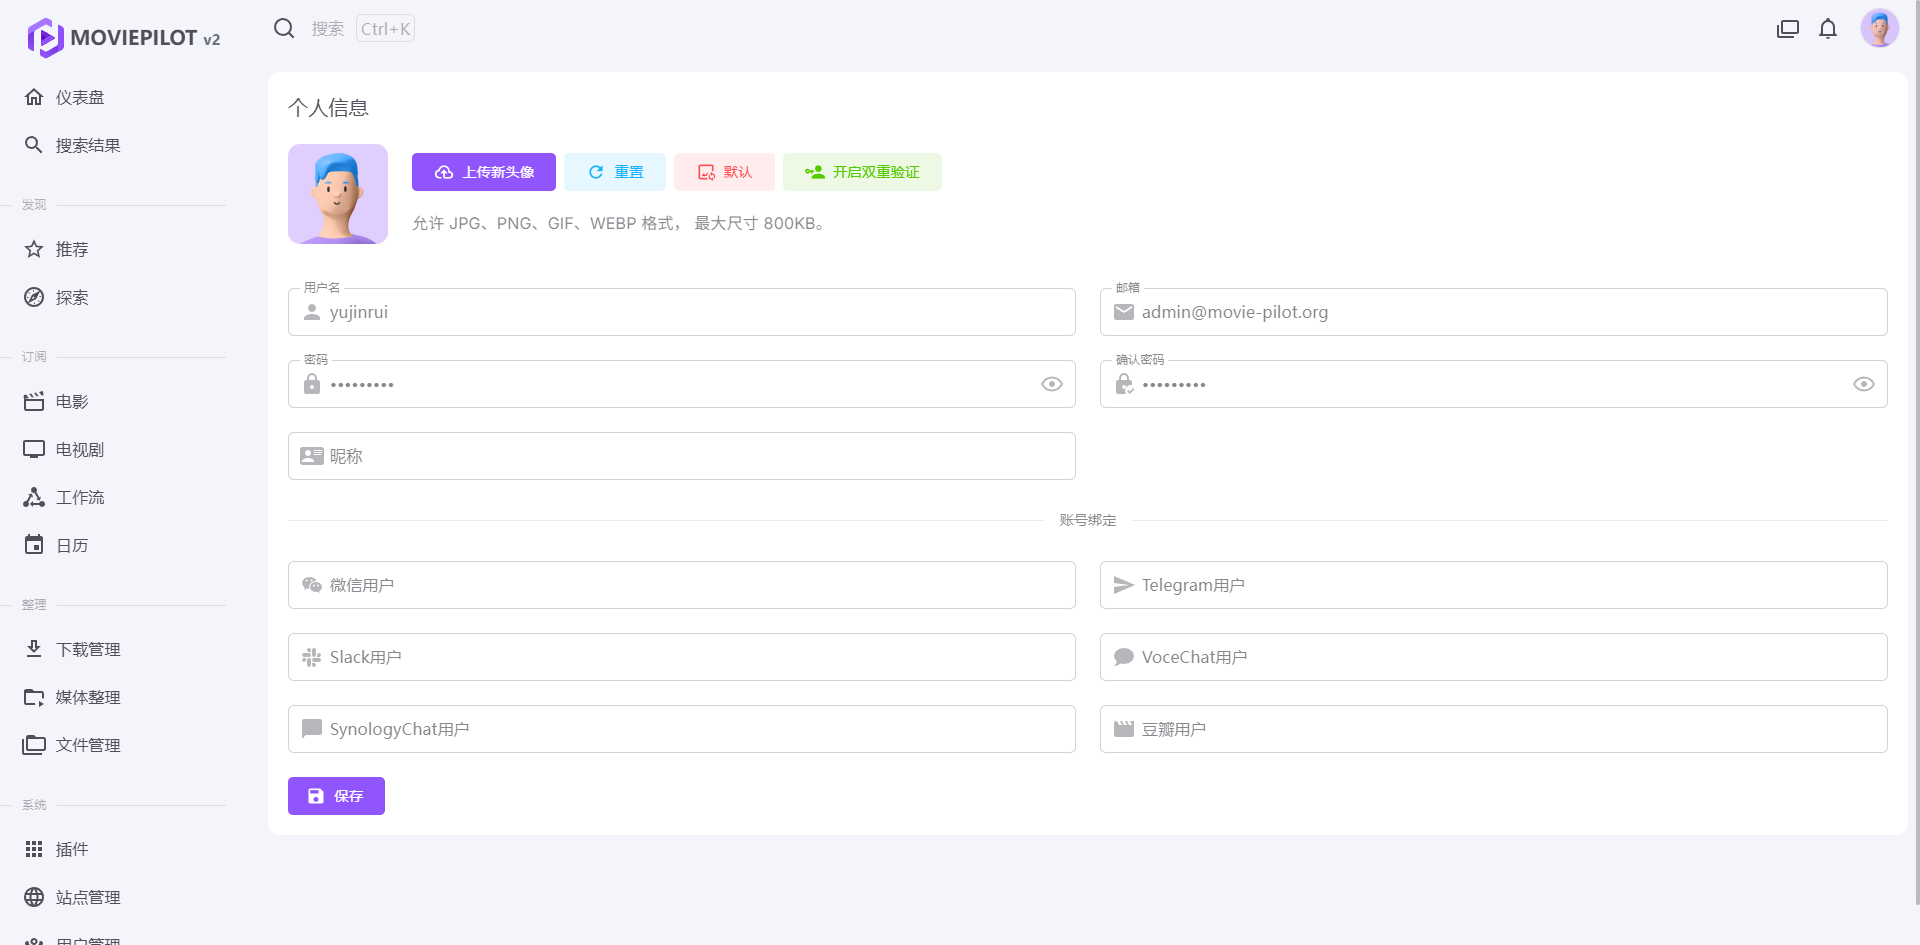This screenshot has height=945, width=1920.
Task: Show password in the 密码 field
Action: pos(1051,384)
